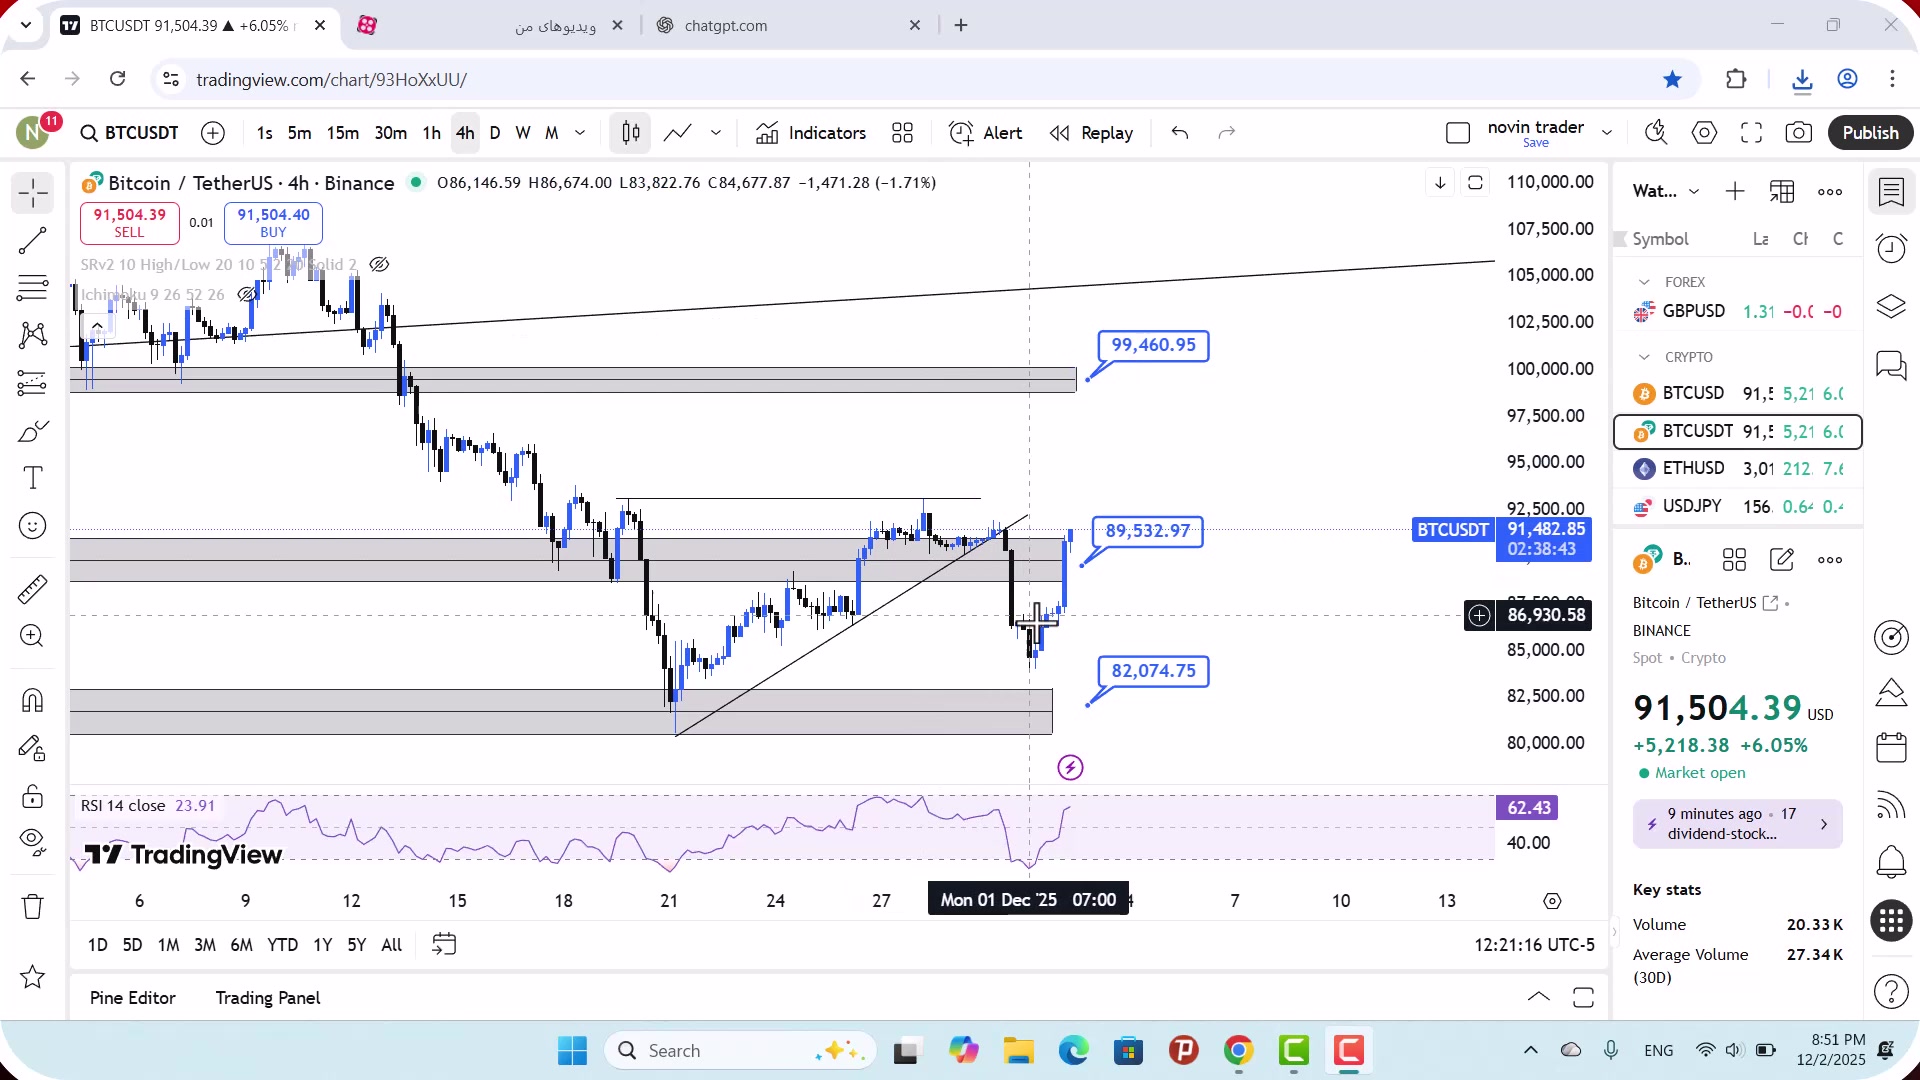The width and height of the screenshot is (1920, 1080).
Task: Open chart settings hexagon icon
Action: pos(1704,133)
